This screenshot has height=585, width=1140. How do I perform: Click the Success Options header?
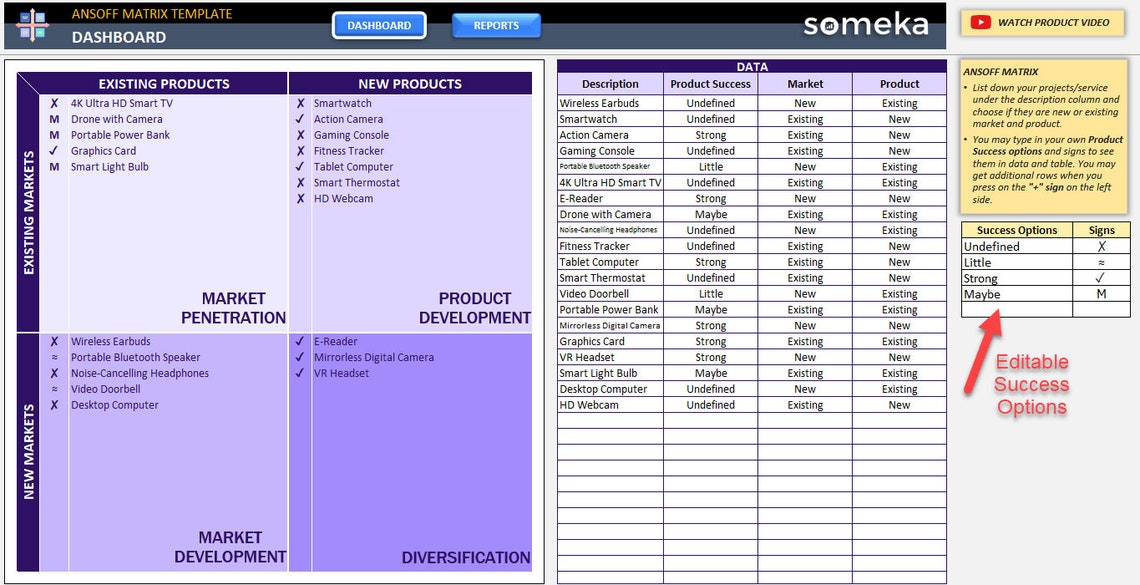point(1016,230)
